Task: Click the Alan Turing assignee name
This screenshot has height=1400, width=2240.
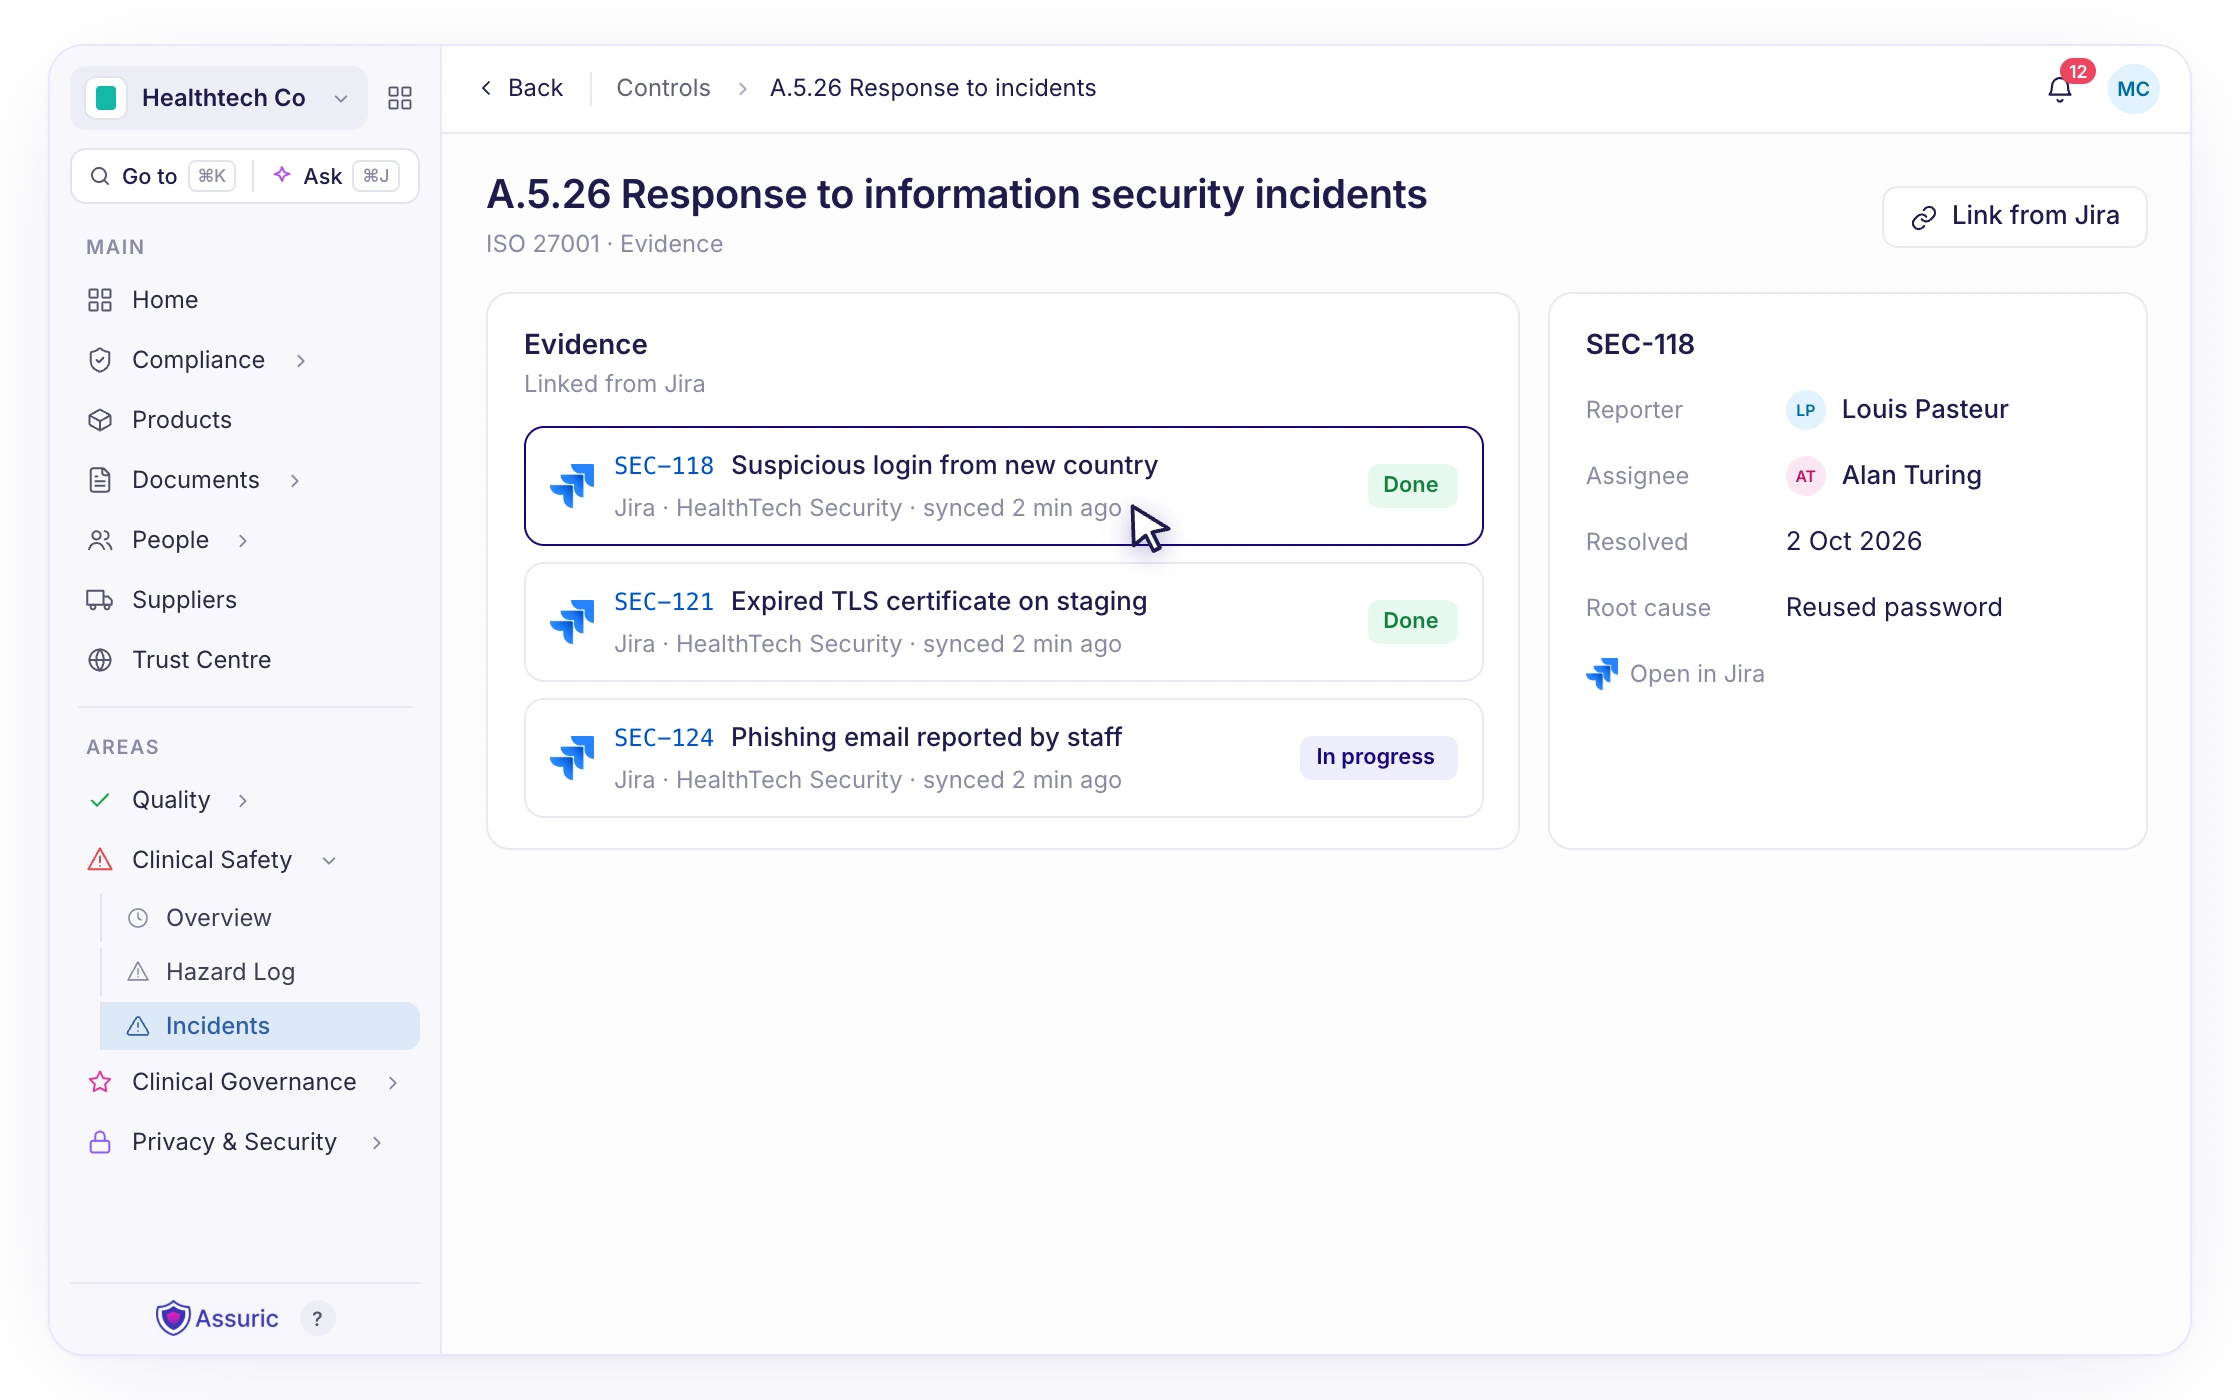Action: point(1911,475)
